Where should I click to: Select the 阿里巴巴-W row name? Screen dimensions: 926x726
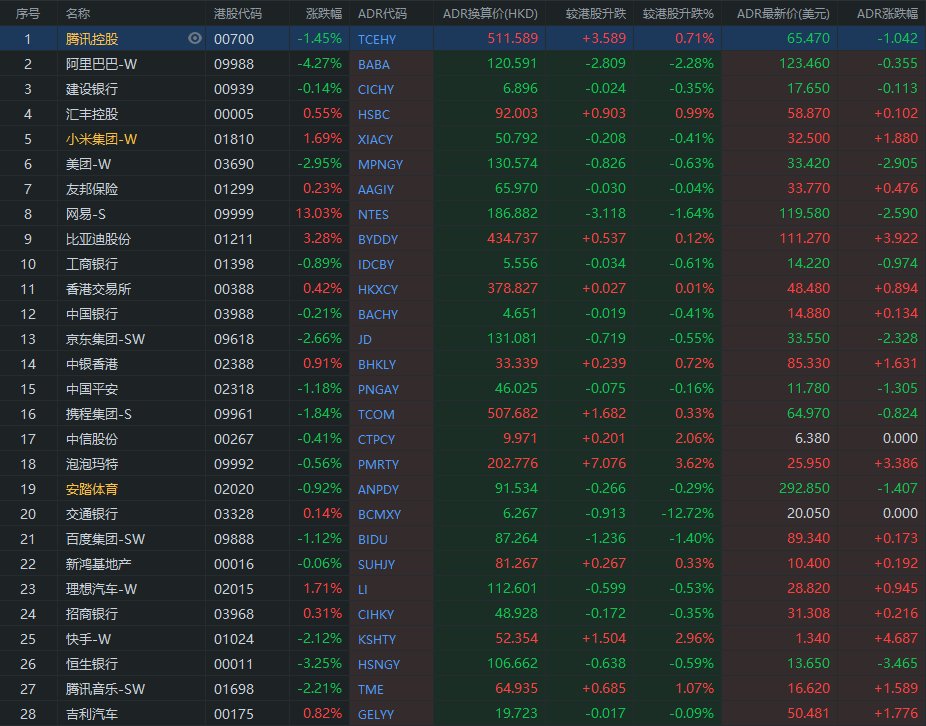click(x=102, y=64)
